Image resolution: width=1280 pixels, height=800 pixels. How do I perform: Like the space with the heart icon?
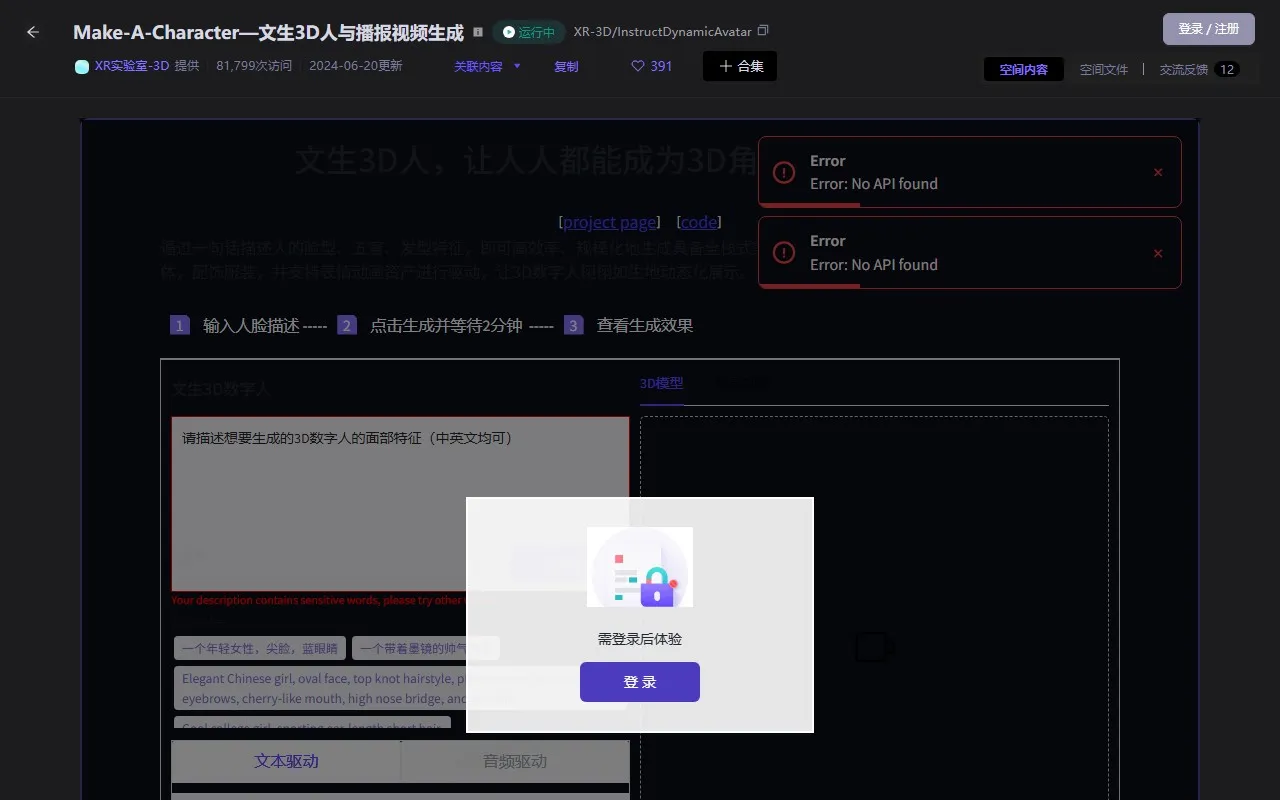point(639,65)
